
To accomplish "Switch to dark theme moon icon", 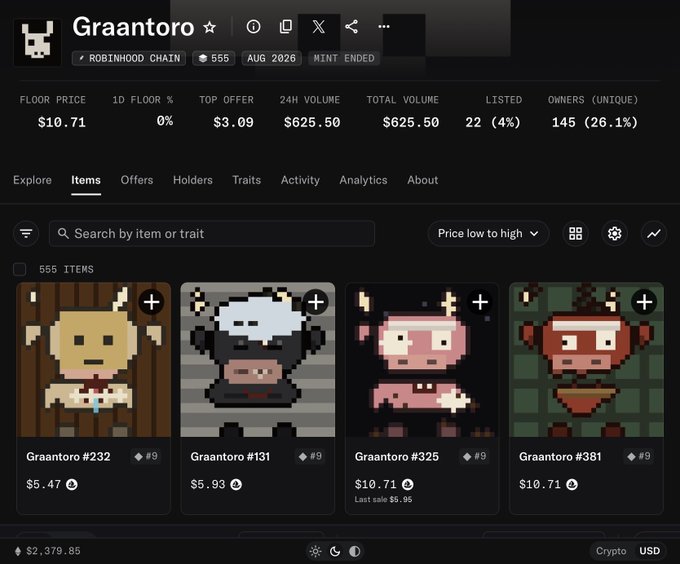I will (335, 551).
